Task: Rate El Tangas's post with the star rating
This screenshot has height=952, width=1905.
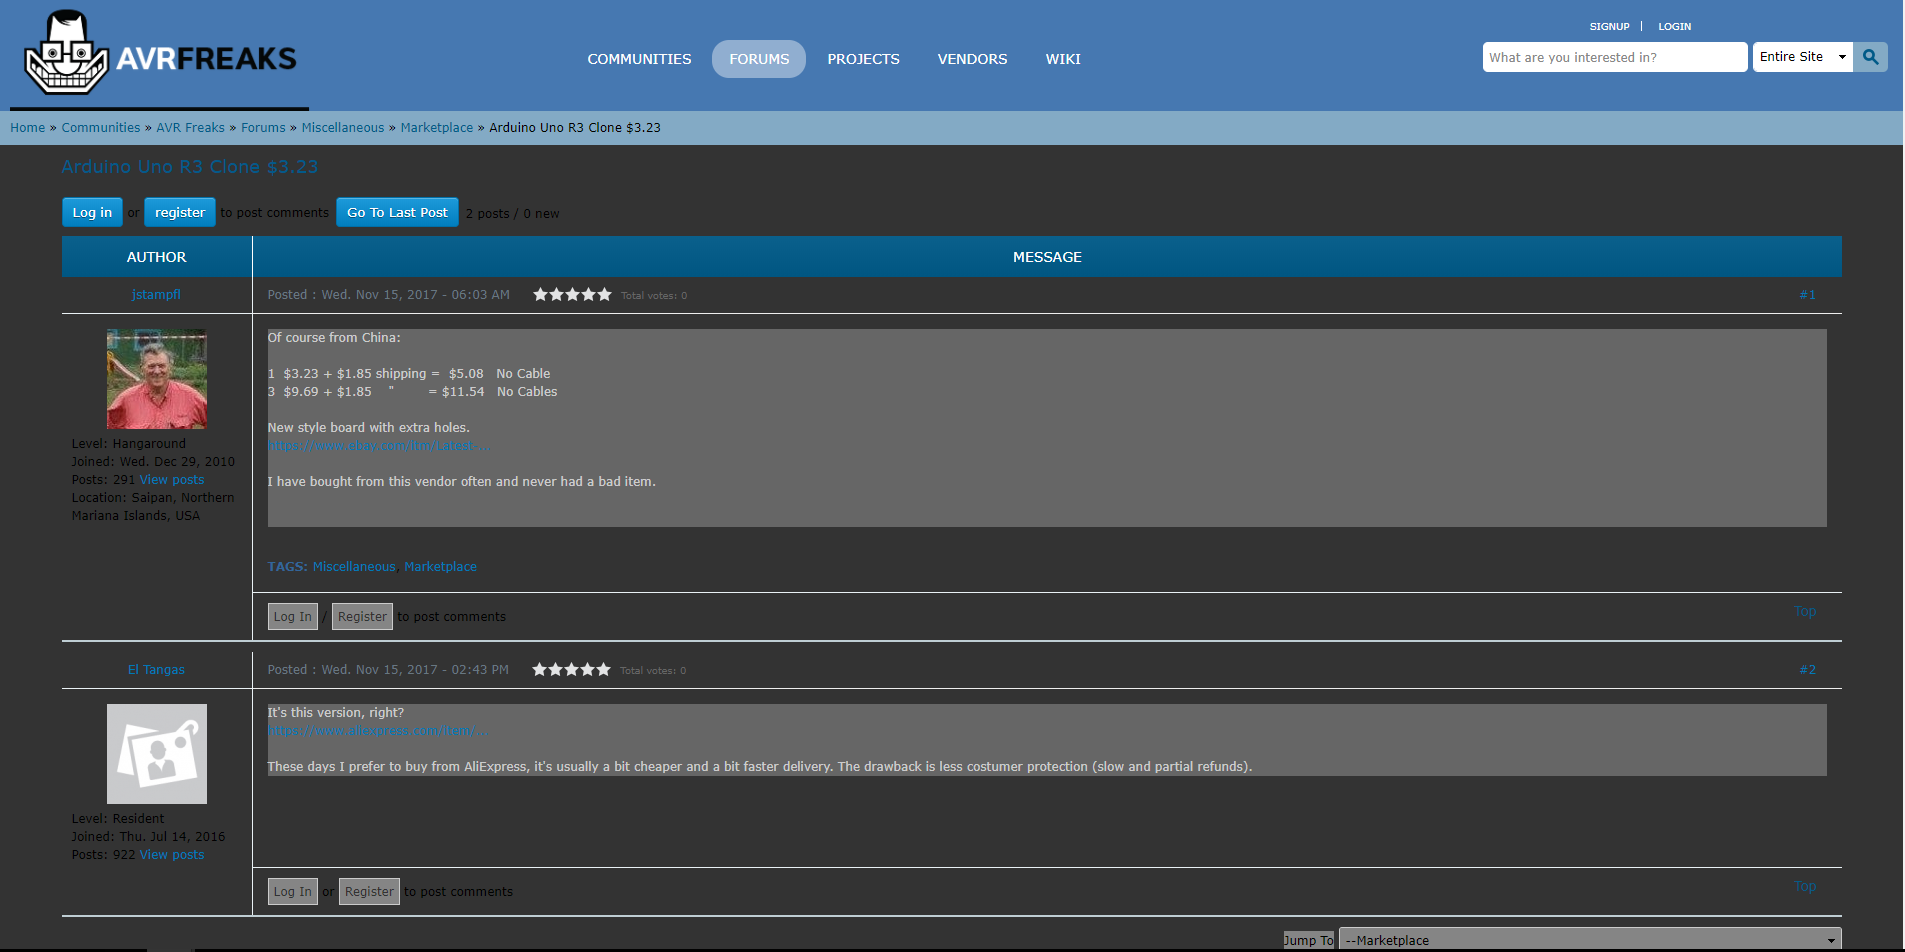Action: pos(571,669)
